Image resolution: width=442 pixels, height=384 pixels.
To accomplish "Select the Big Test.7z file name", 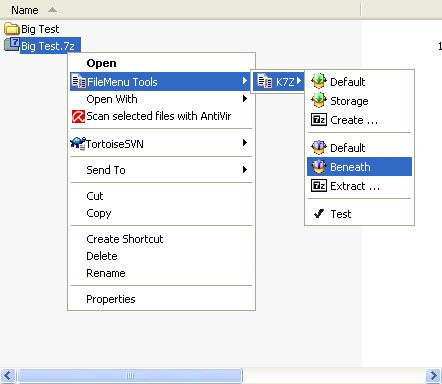I will pos(48,46).
